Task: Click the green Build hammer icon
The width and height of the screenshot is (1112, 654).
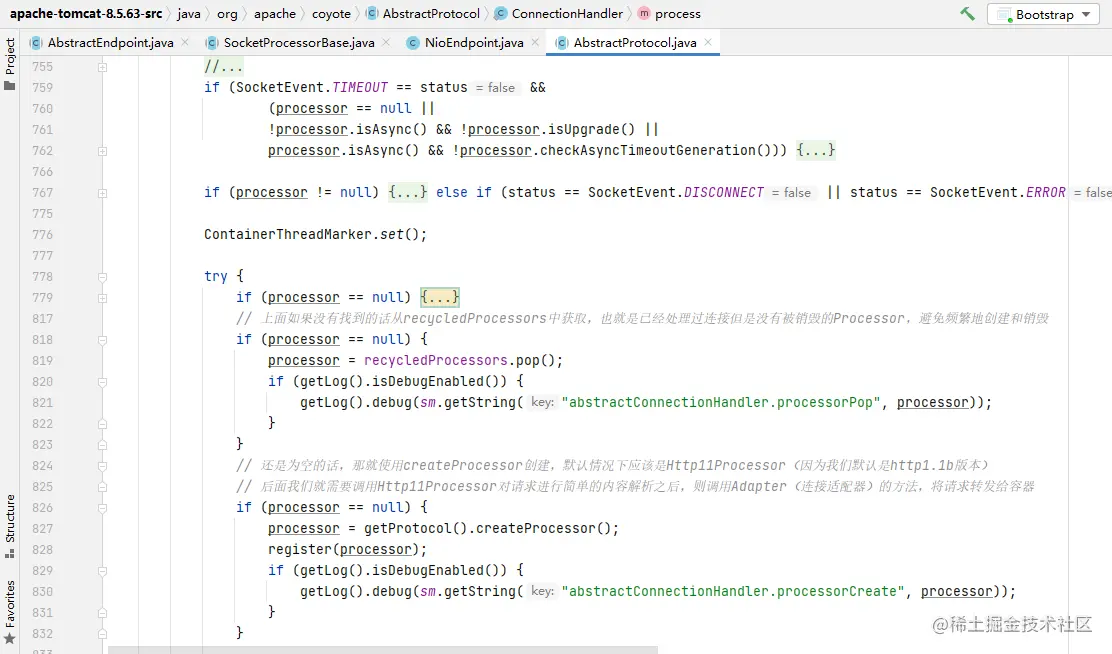Action: click(x=965, y=13)
